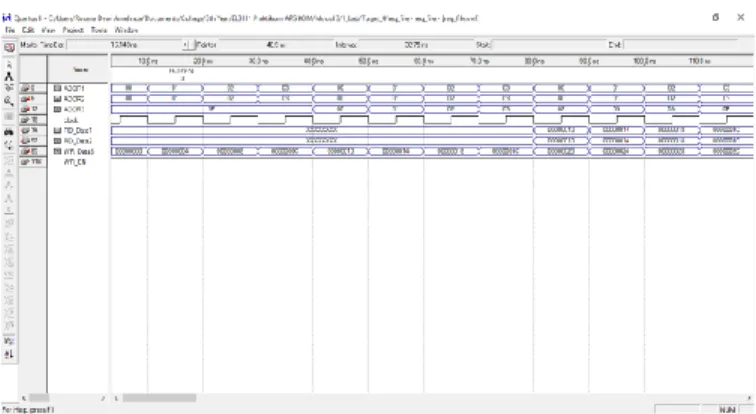Screen dimensions: 756x414
Task: Expand the ADDR1 bus signal
Action: pyautogui.click(x=57, y=88)
